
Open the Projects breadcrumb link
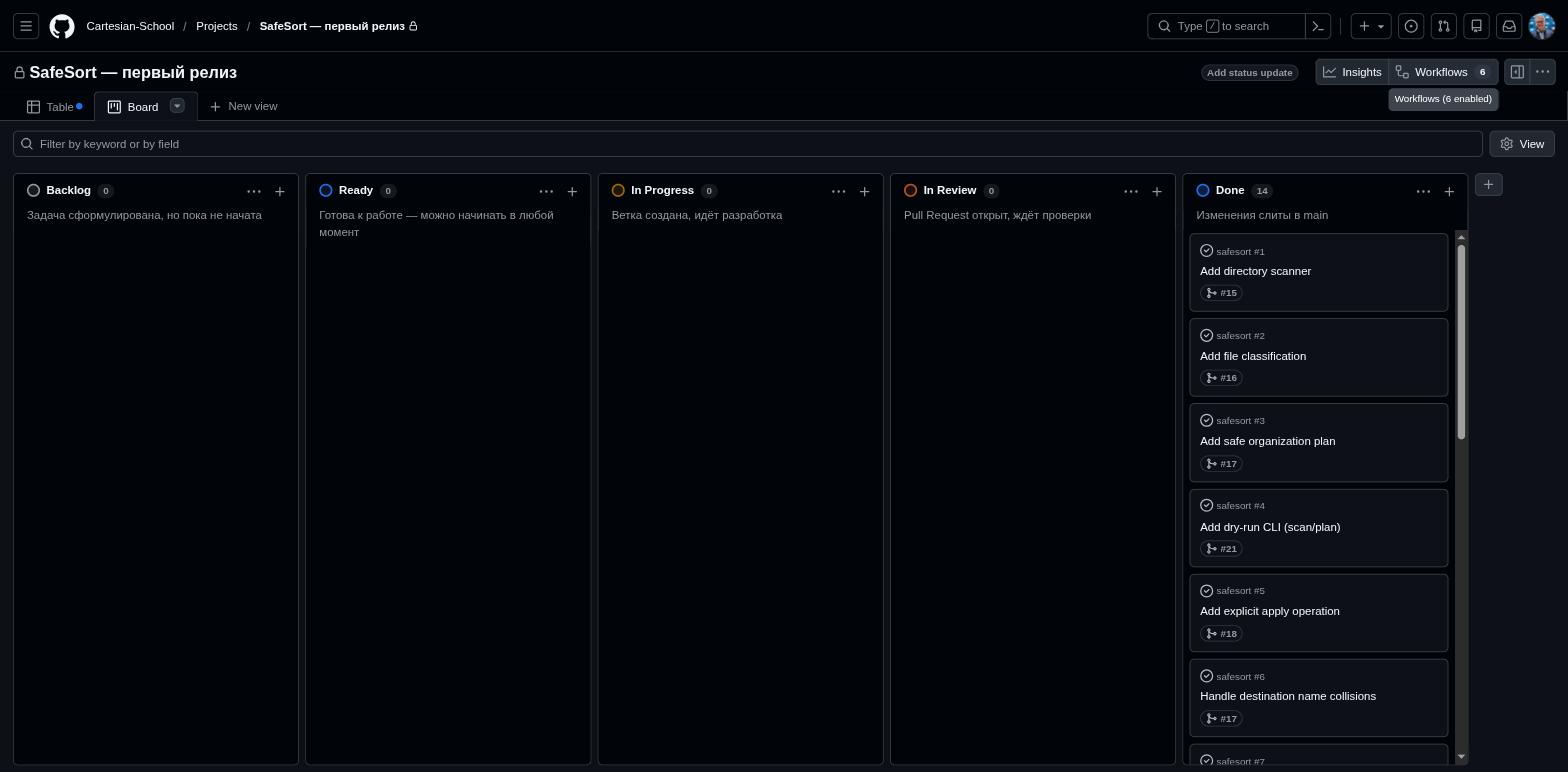[217, 26]
